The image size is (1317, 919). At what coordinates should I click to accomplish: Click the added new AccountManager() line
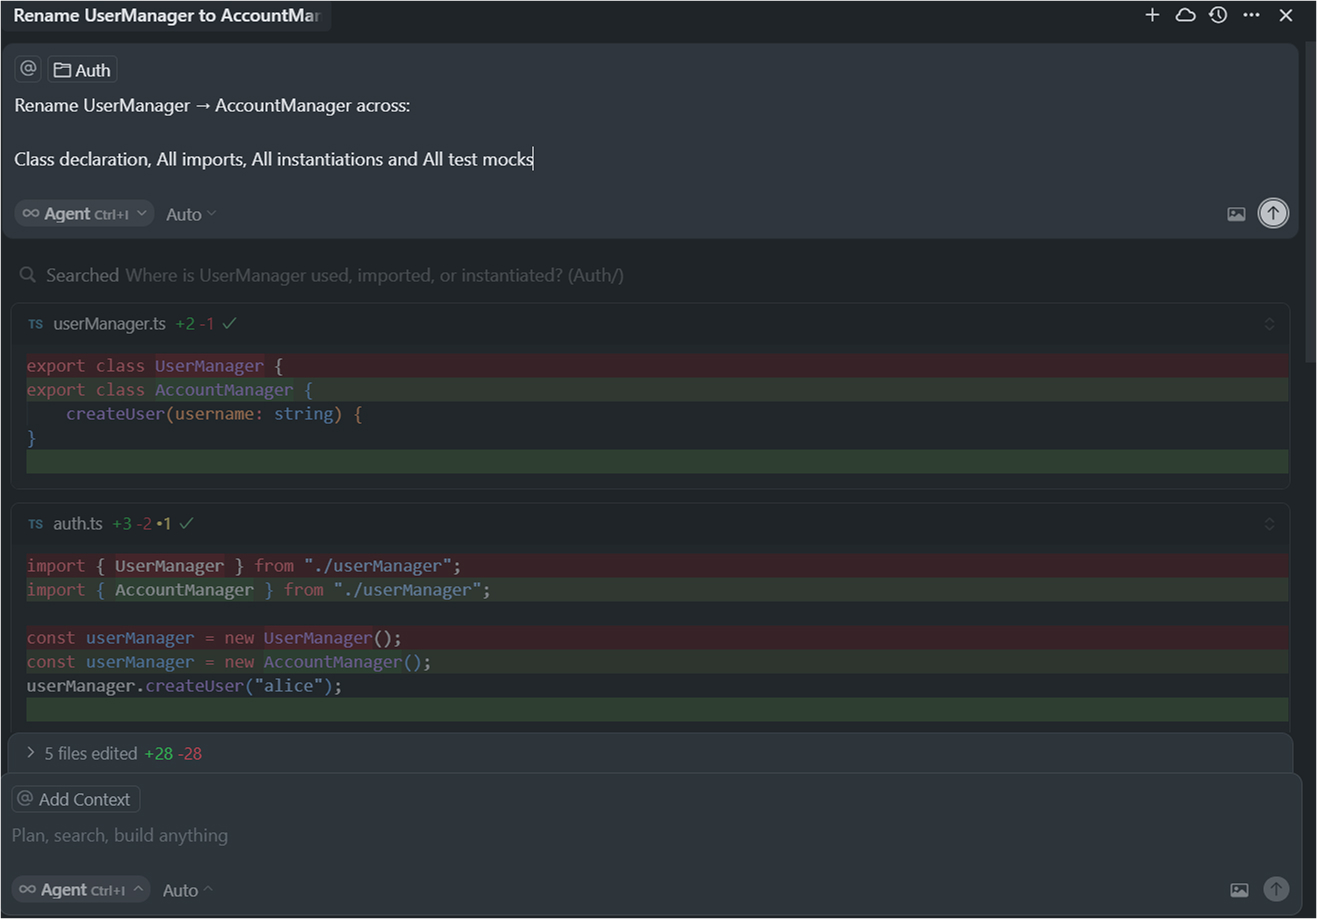(657, 662)
